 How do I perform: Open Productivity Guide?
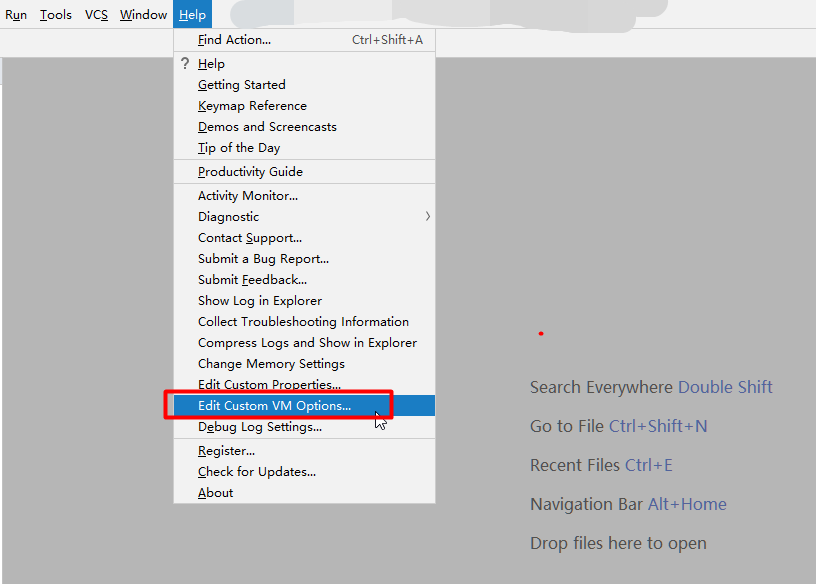click(x=304, y=172)
